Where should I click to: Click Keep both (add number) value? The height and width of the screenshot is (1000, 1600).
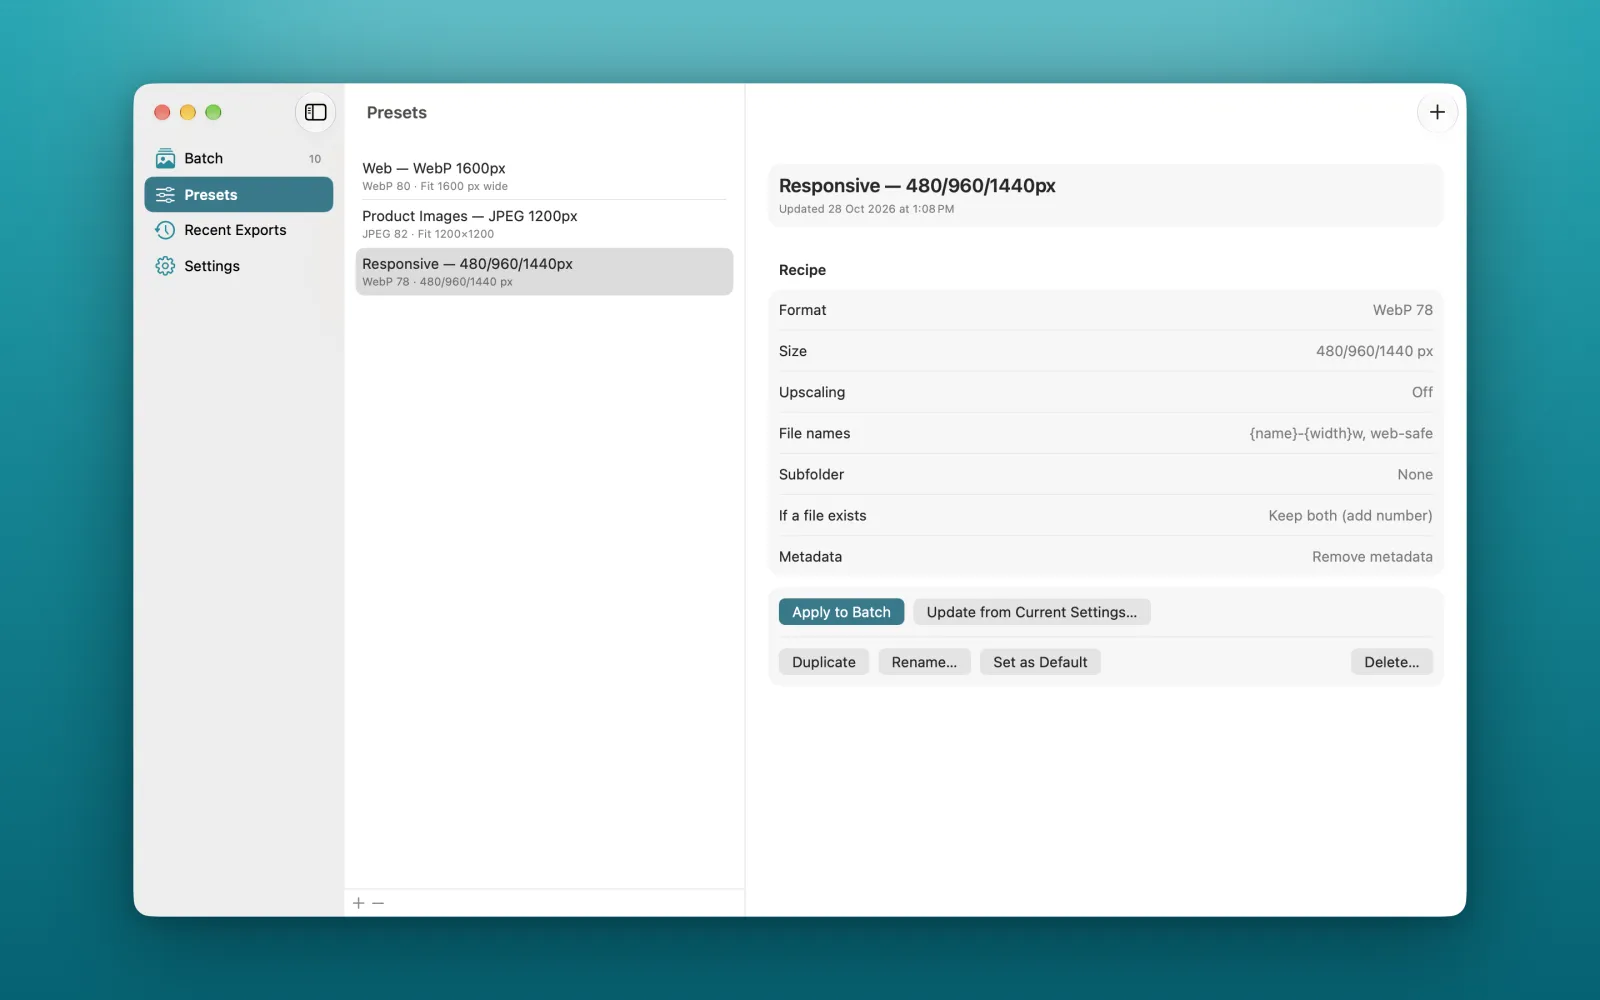pyautogui.click(x=1350, y=515)
